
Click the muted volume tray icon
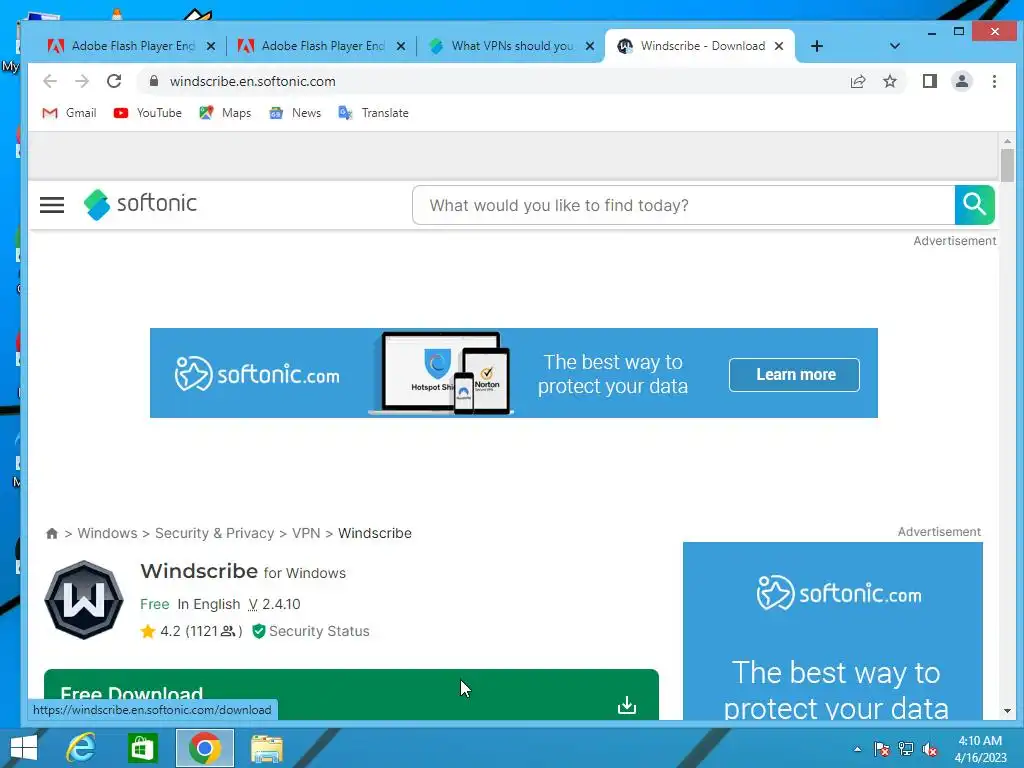[930, 749]
